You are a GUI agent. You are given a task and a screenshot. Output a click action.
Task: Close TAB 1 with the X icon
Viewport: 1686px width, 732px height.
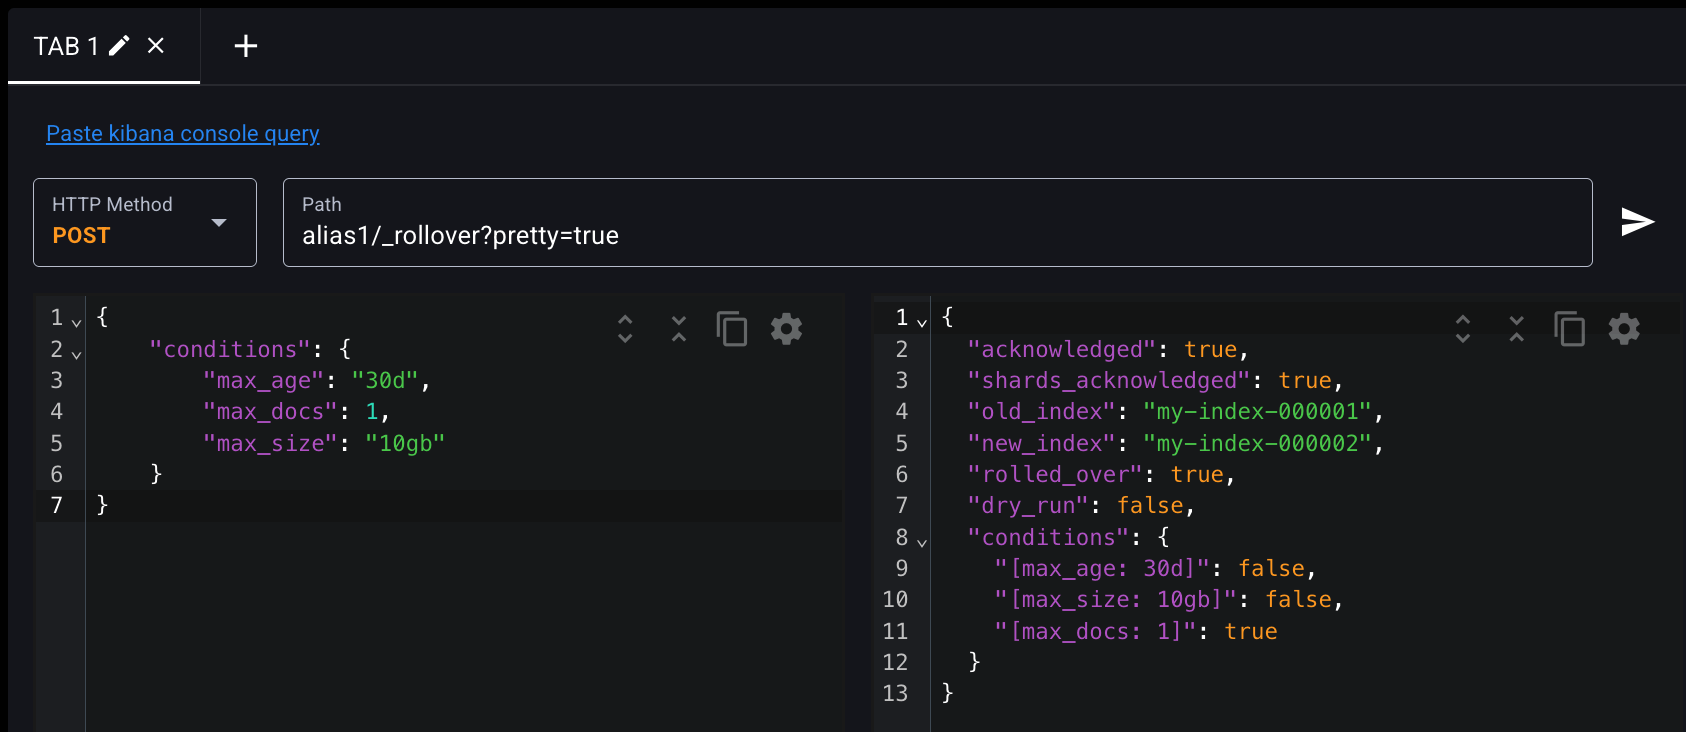point(156,45)
